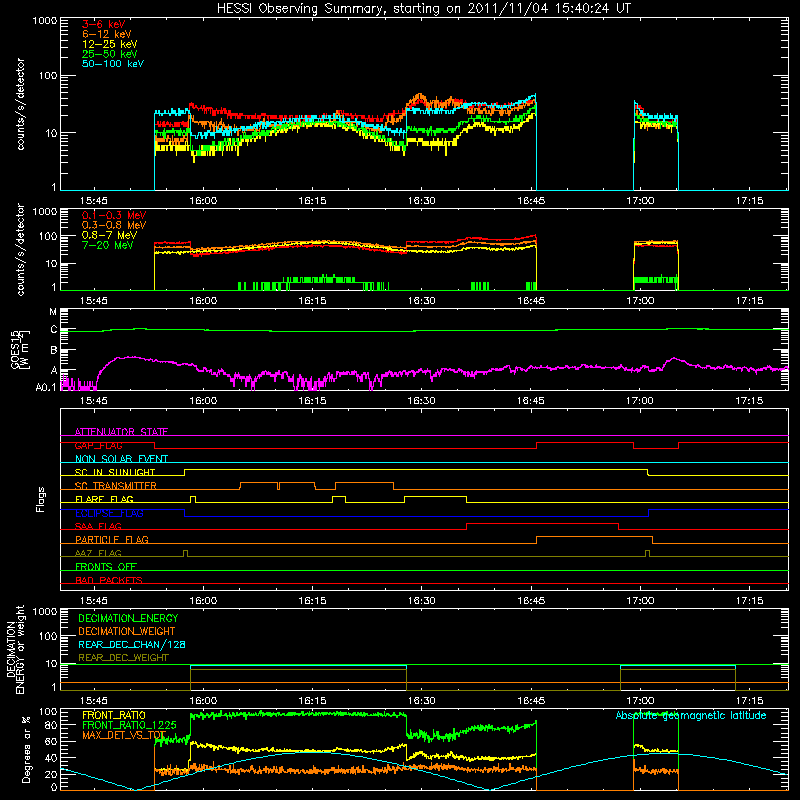This screenshot has width=800, height=800.
Task: Click the PARTICLE_FLAG raised segment after 16:45
Action: coord(594,537)
